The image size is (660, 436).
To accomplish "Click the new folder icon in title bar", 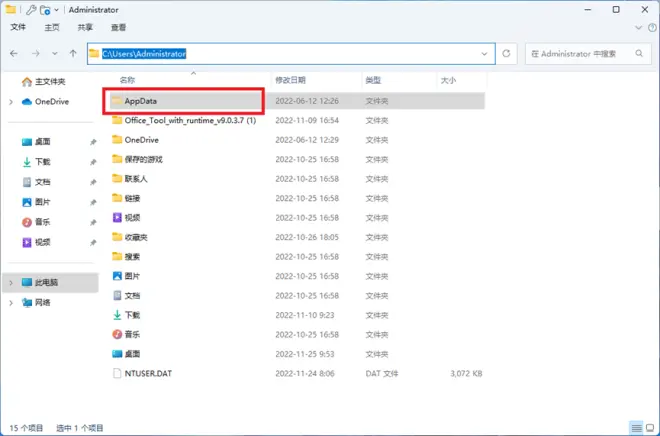I will (x=45, y=10).
